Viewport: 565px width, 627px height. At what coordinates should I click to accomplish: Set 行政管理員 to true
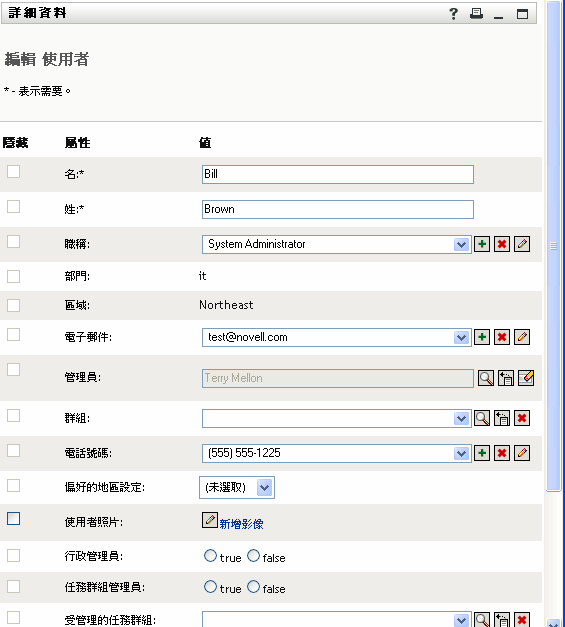(x=210, y=556)
